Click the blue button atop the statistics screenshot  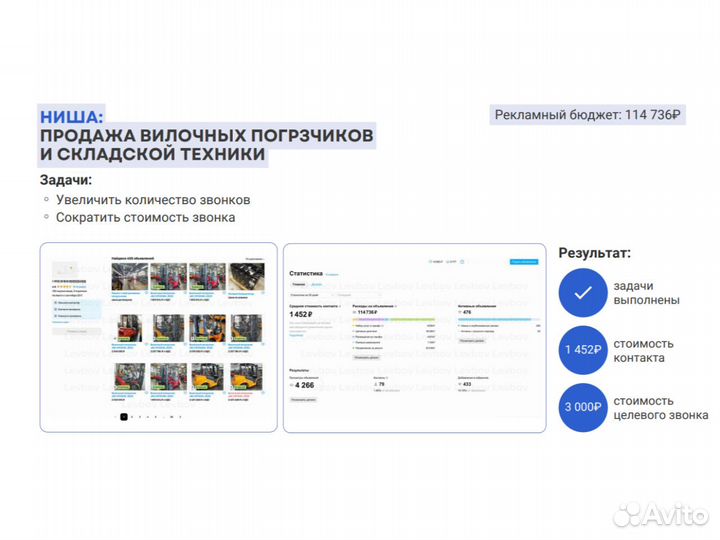click(524, 262)
